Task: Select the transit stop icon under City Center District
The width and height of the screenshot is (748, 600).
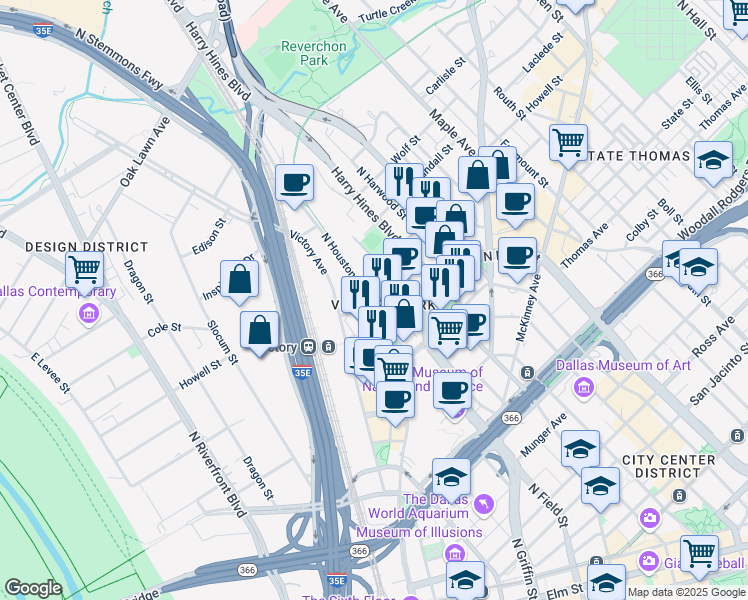Action: pyautogui.click(x=679, y=495)
